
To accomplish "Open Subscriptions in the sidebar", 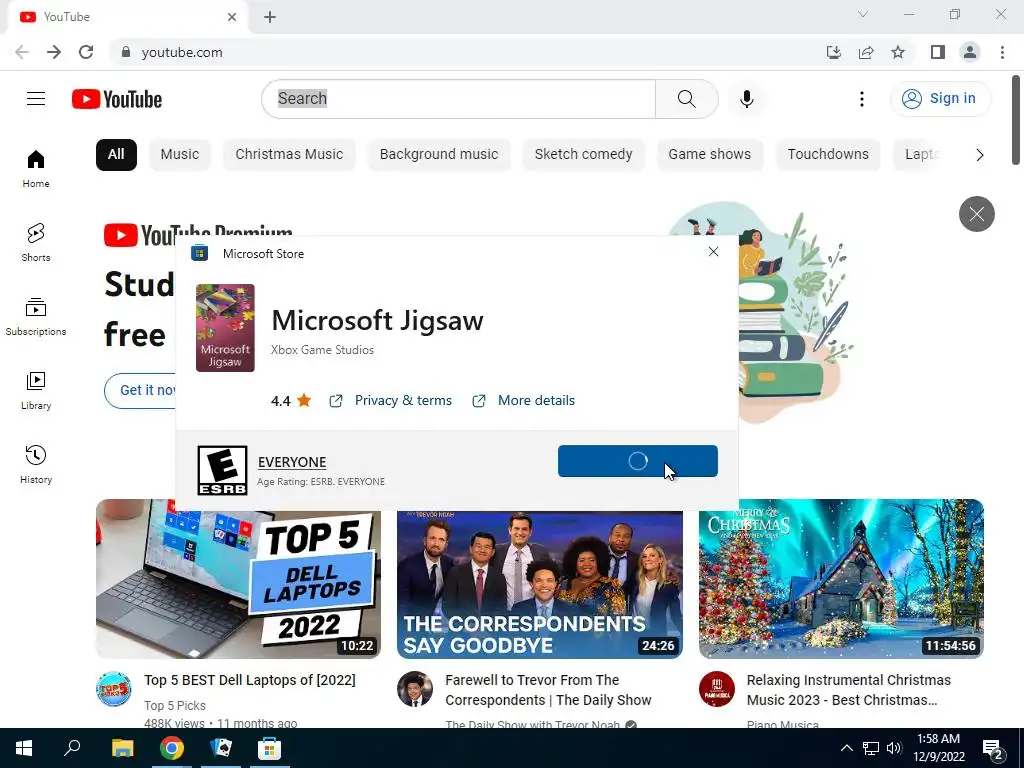I will point(36,317).
